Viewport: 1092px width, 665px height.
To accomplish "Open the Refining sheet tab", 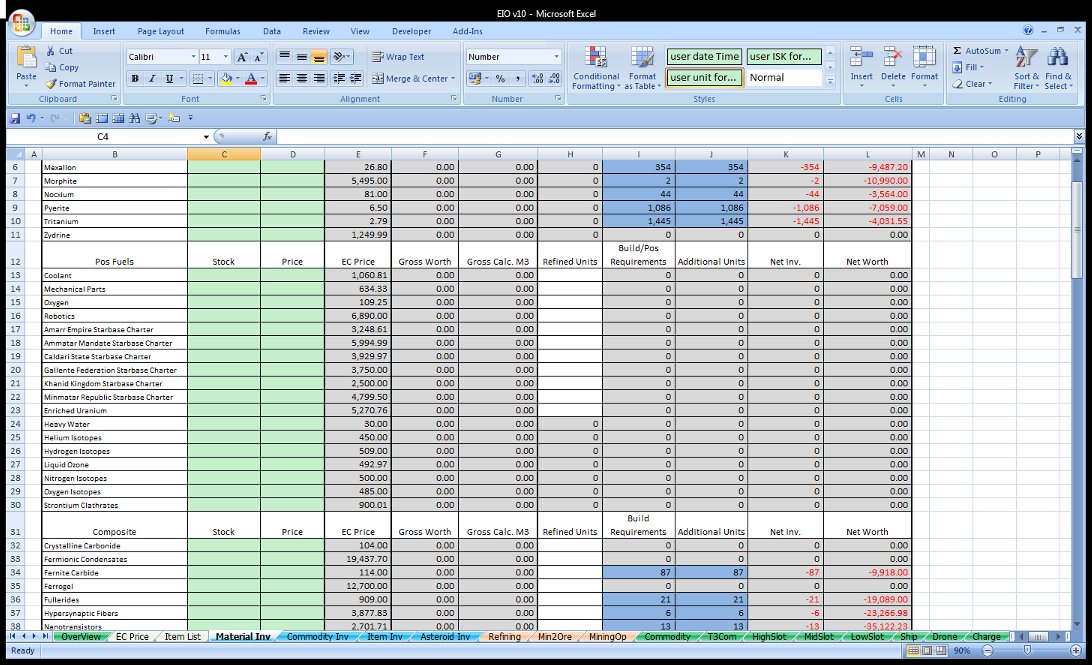I will [504, 636].
